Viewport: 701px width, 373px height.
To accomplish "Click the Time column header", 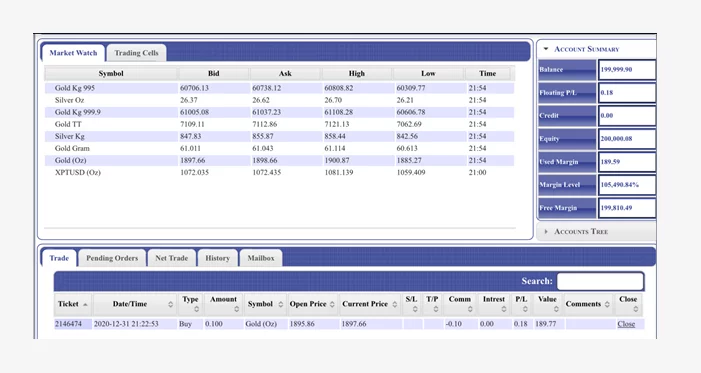I will coord(487,73).
